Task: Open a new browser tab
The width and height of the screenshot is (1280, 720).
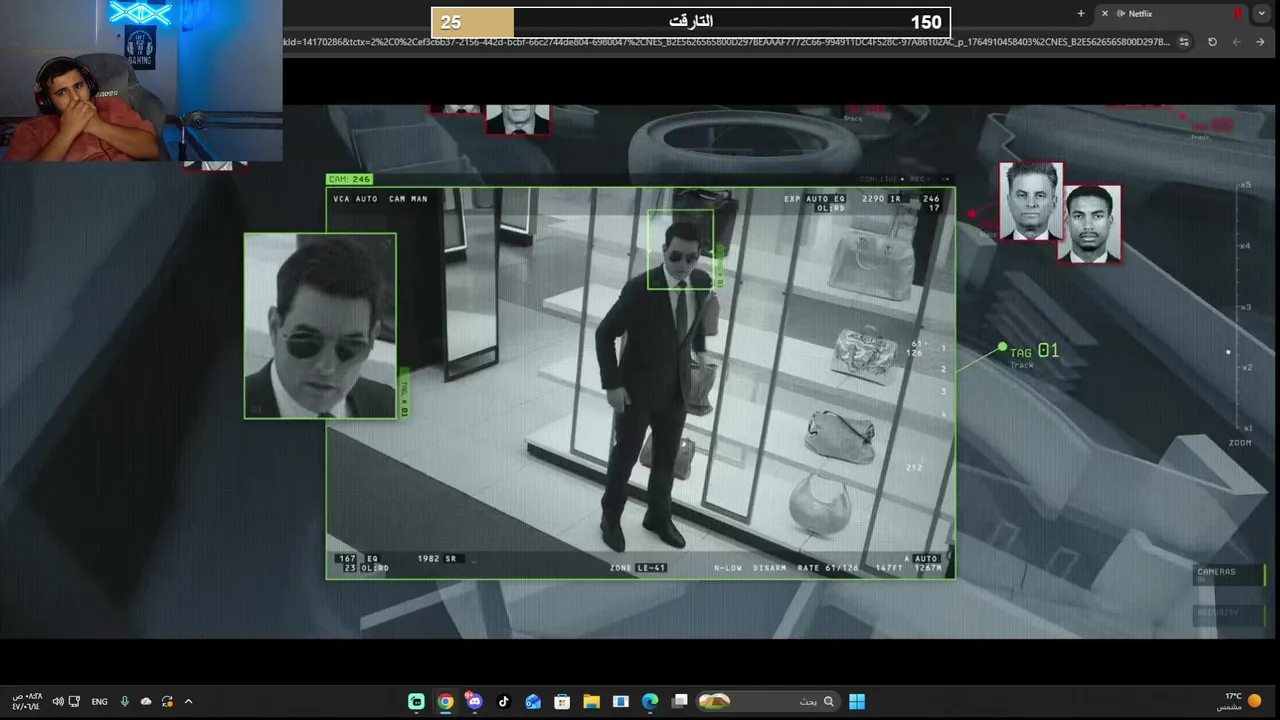Action: point(1081,13)
